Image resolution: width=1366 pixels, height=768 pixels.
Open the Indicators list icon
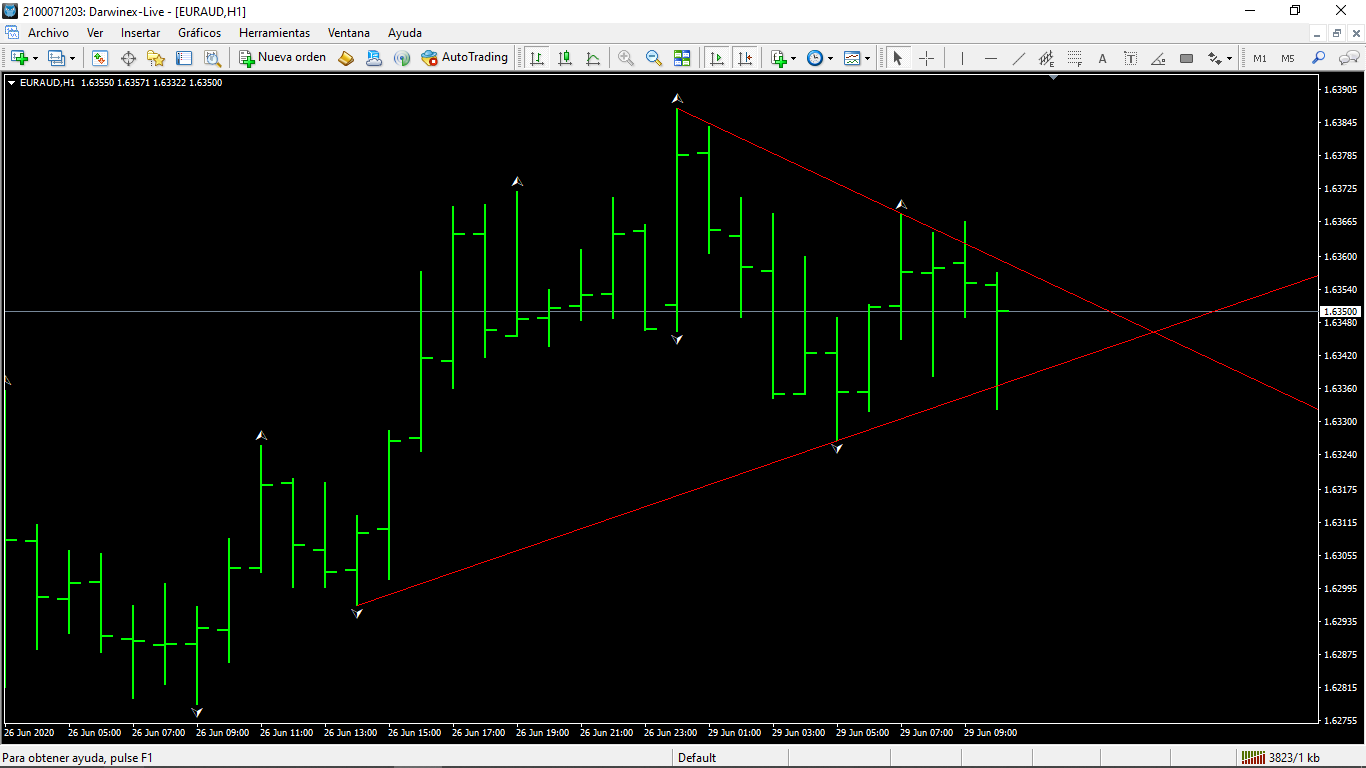779,58
